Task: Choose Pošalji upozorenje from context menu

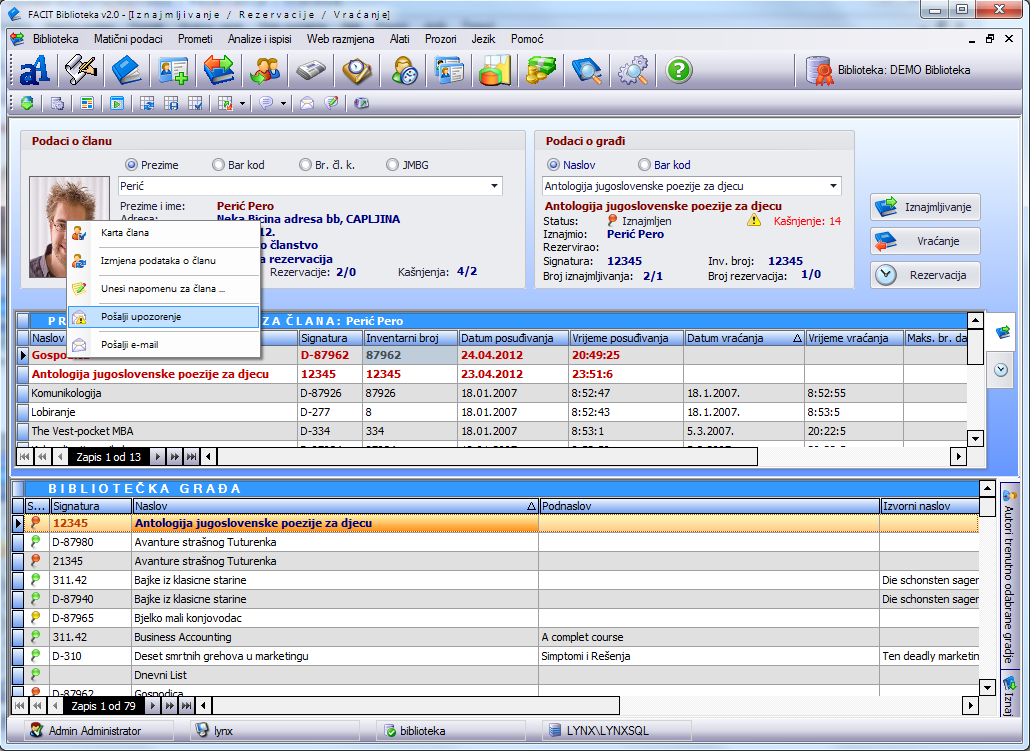Action: tap(141, 316)
